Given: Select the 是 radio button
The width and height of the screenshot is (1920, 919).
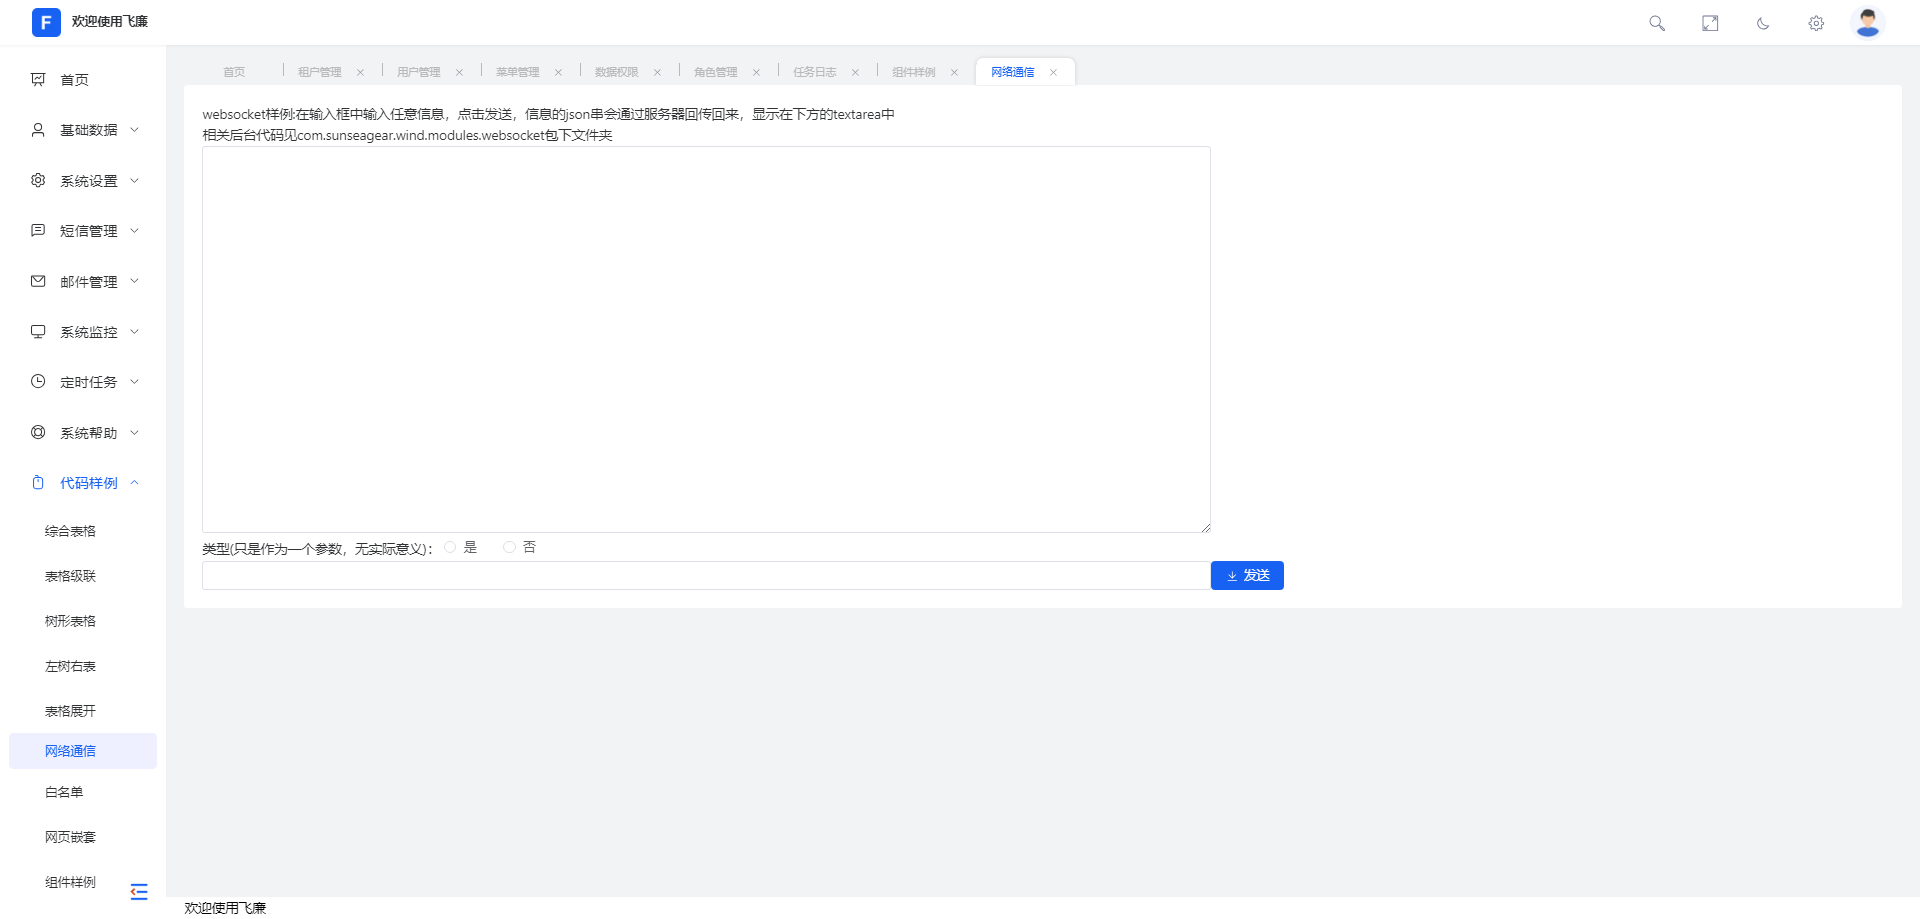Looking at the screenshot, I should coord(450,547).
